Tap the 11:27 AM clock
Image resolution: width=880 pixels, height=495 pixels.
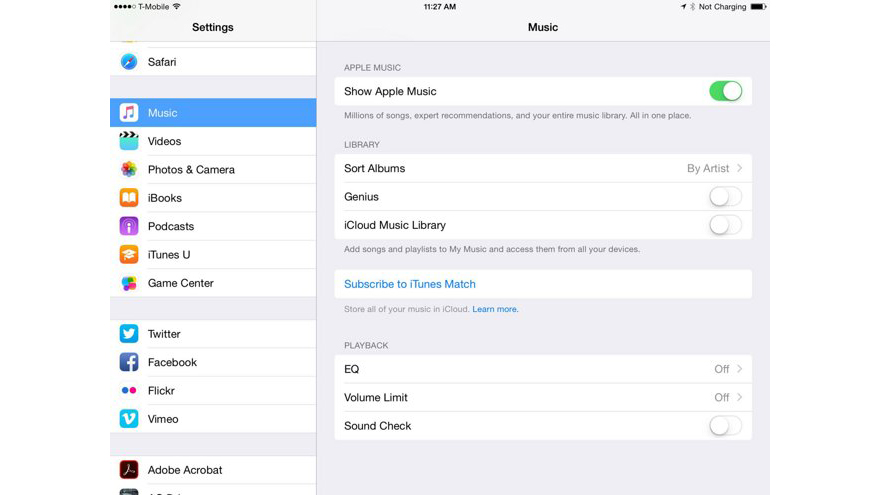(x=439, y=7)
